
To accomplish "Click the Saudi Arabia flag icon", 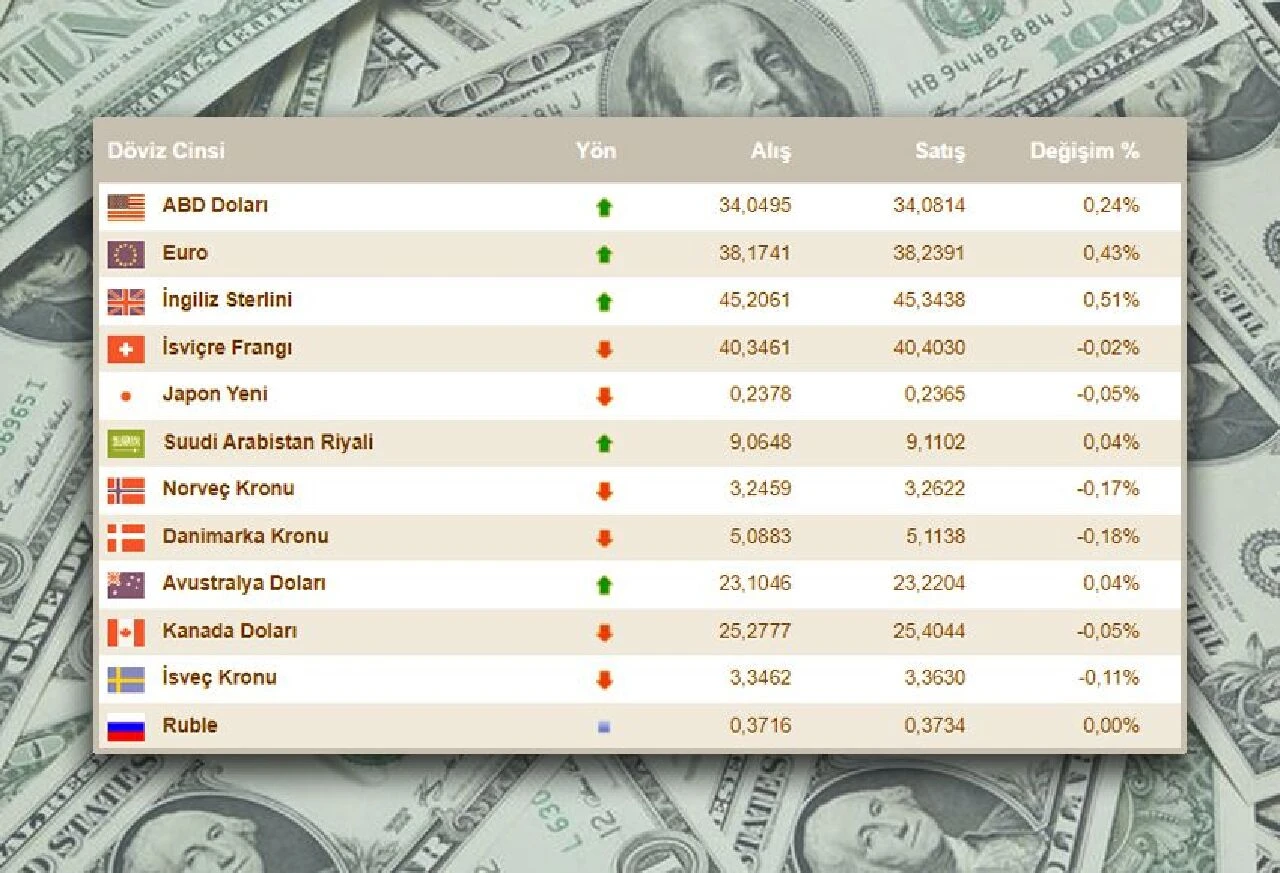I will (126, 443).
